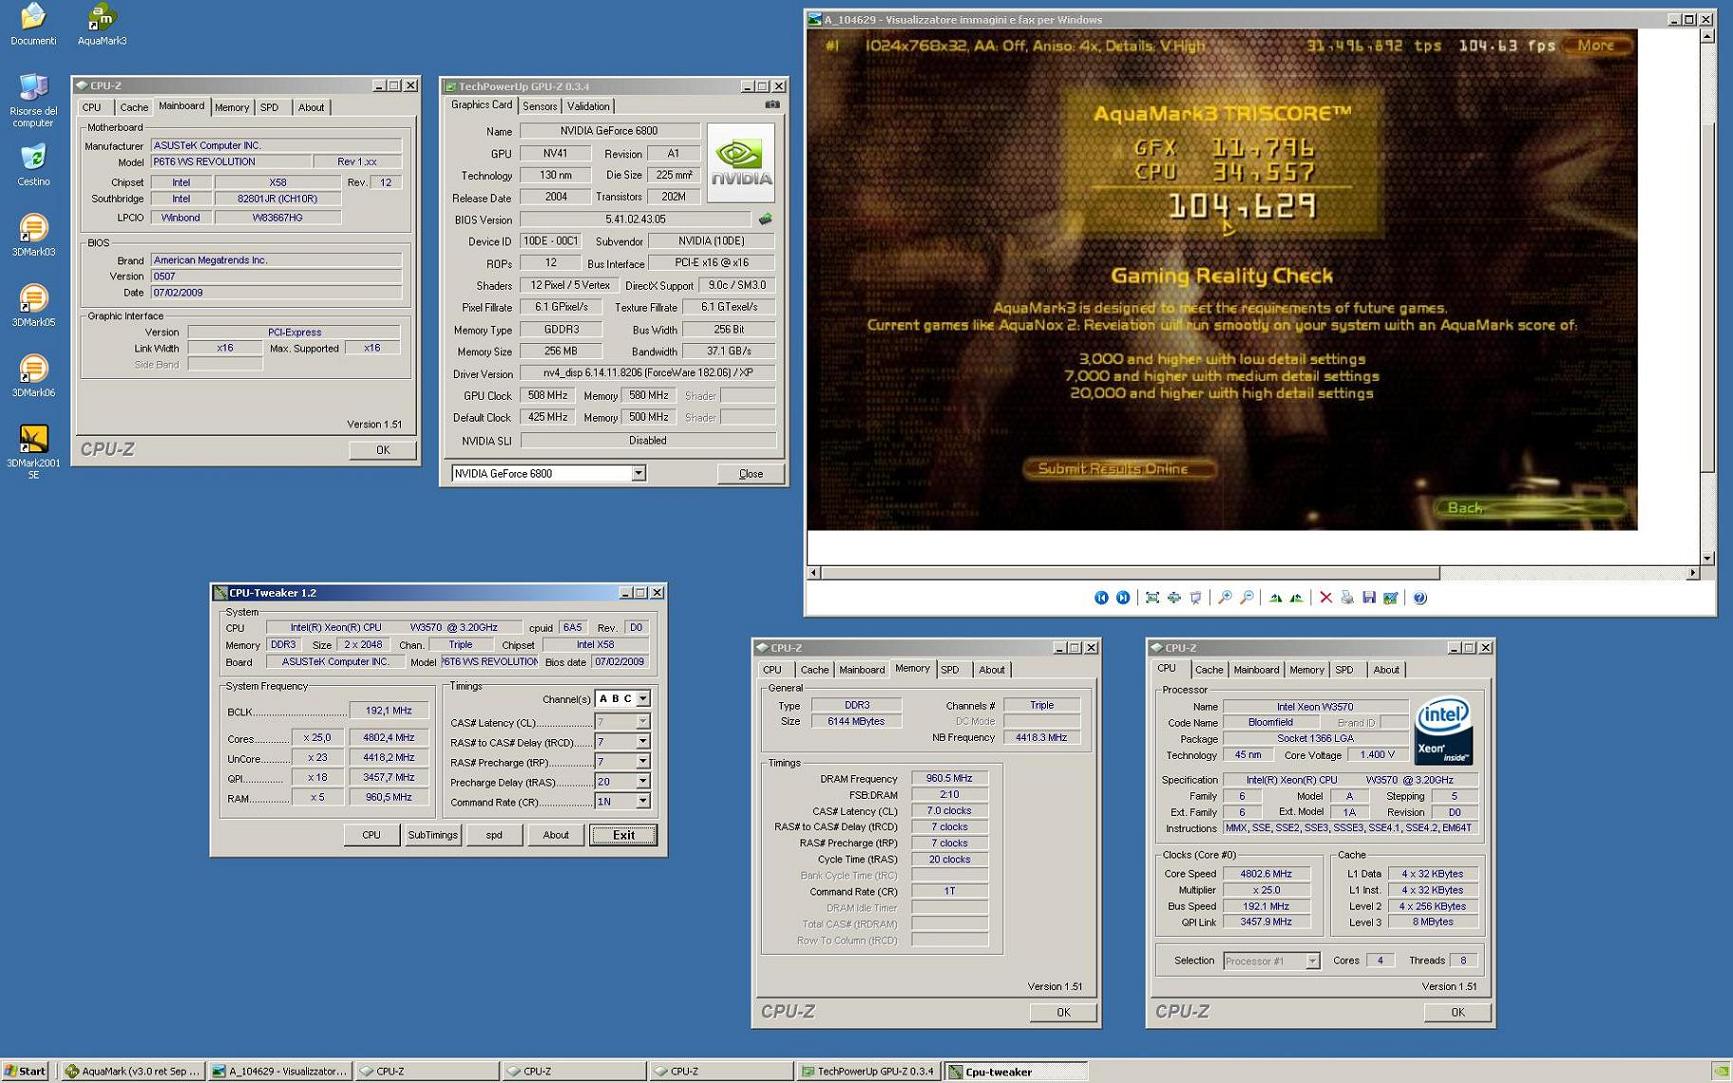Viewport: 1733px width, 1083px height.
Task: Open help icon in image viewer toolbar
Action: click(1420, 598)
